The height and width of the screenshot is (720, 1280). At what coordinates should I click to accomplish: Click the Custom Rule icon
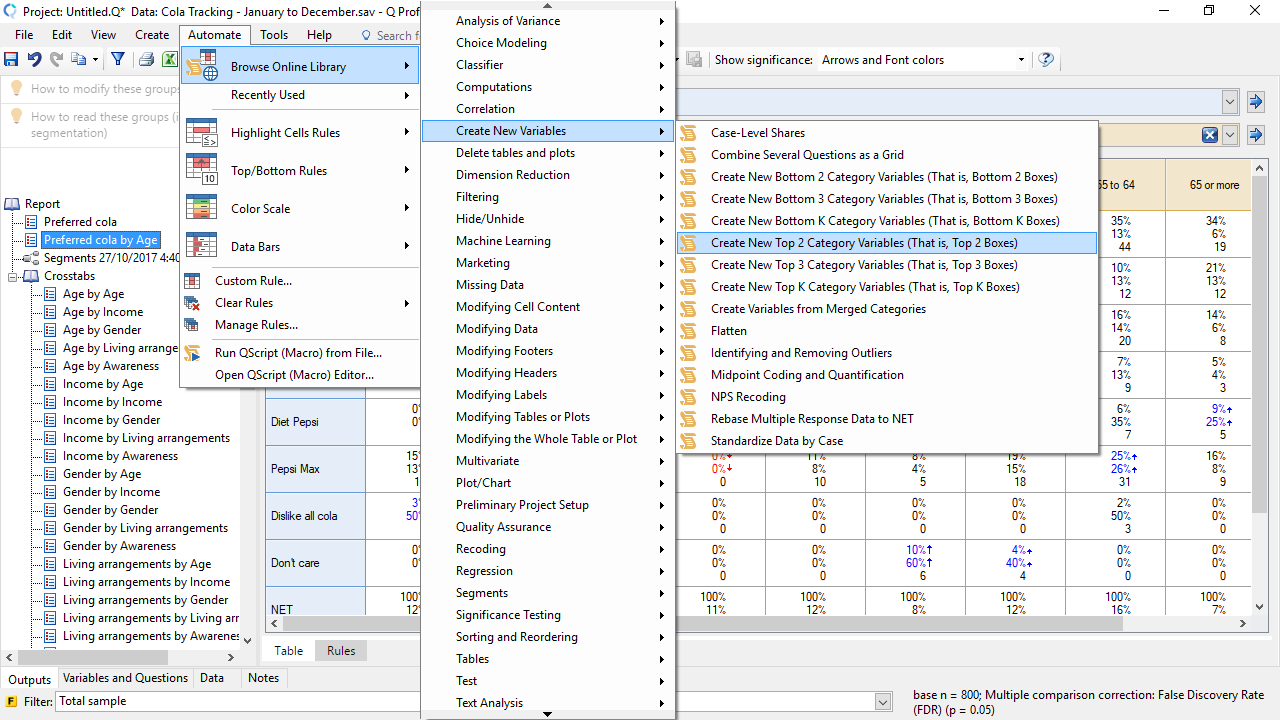[193, 281]
